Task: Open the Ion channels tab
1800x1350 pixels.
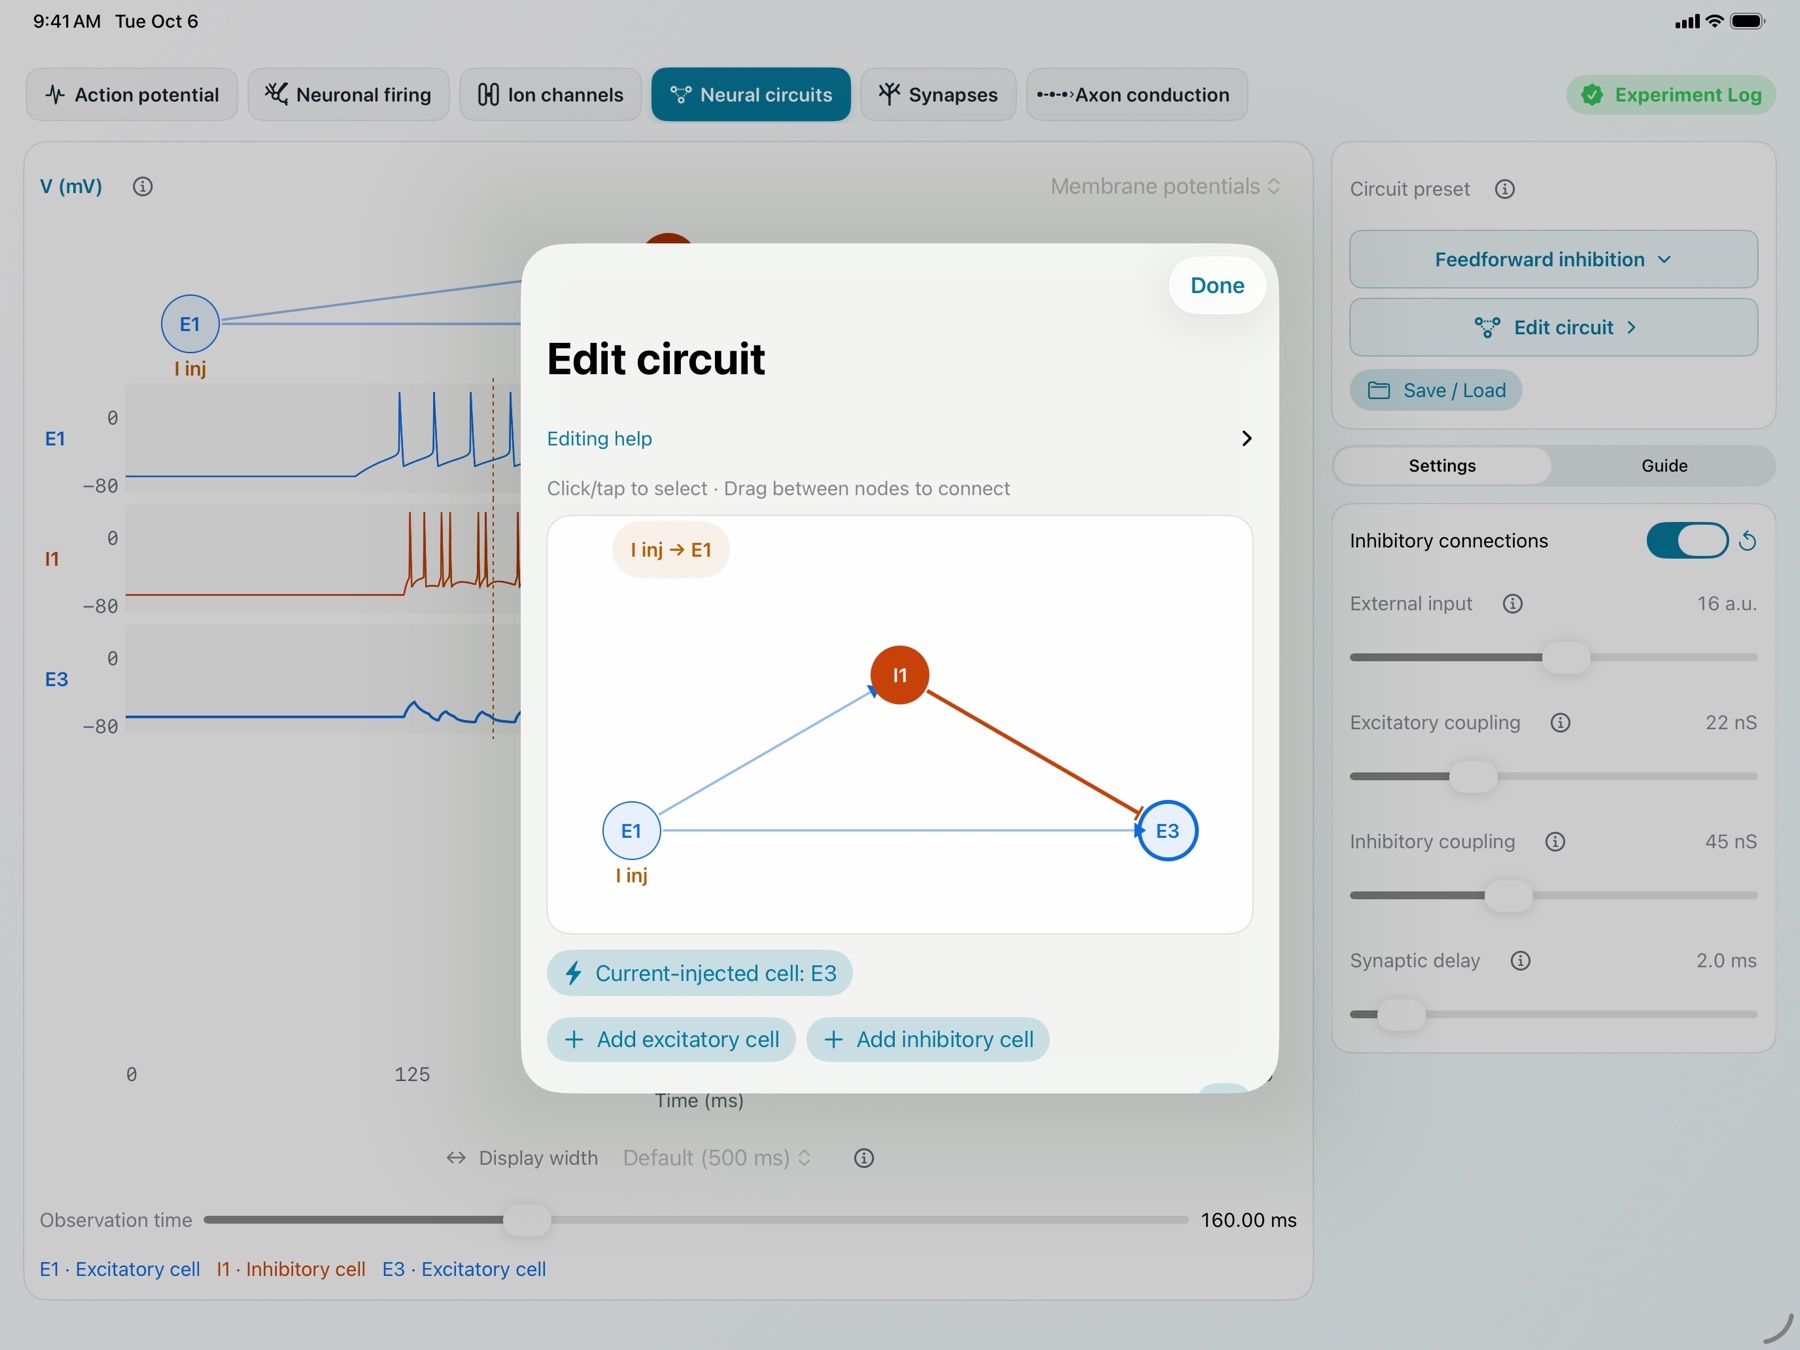Action: point(550,95)
